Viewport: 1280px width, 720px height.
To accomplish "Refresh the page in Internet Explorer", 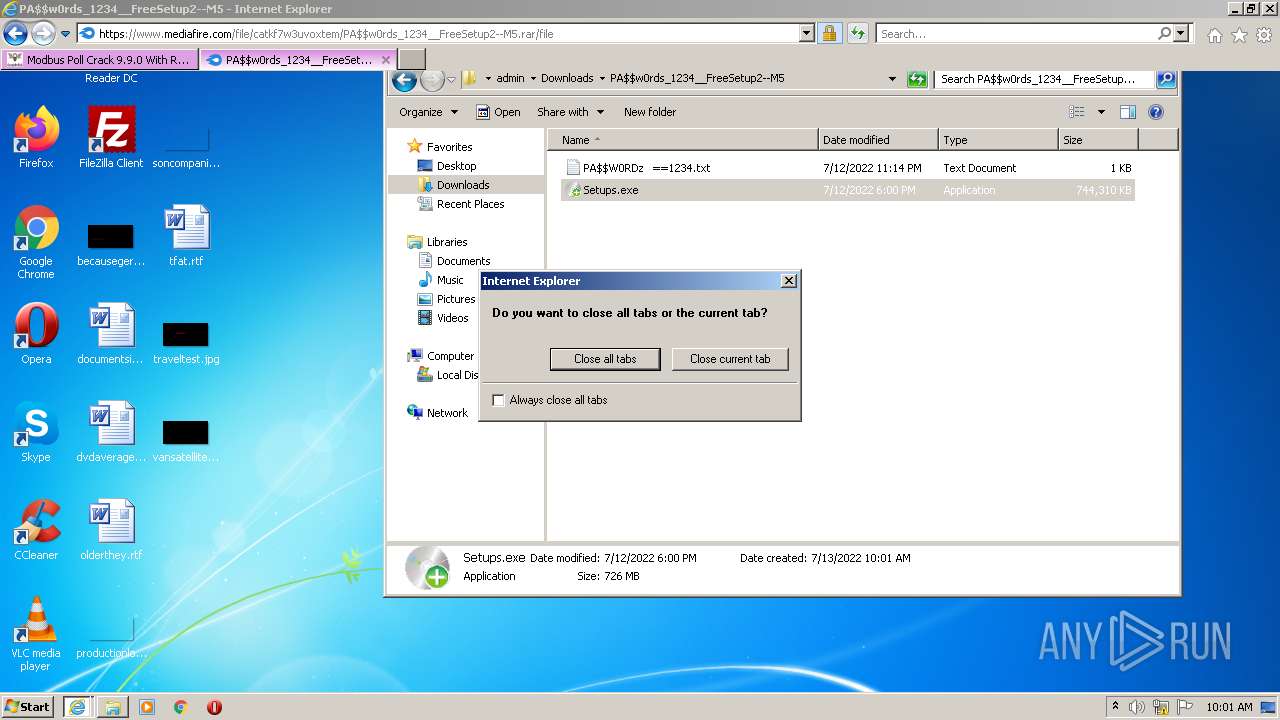I will click(x=857, y=33).
